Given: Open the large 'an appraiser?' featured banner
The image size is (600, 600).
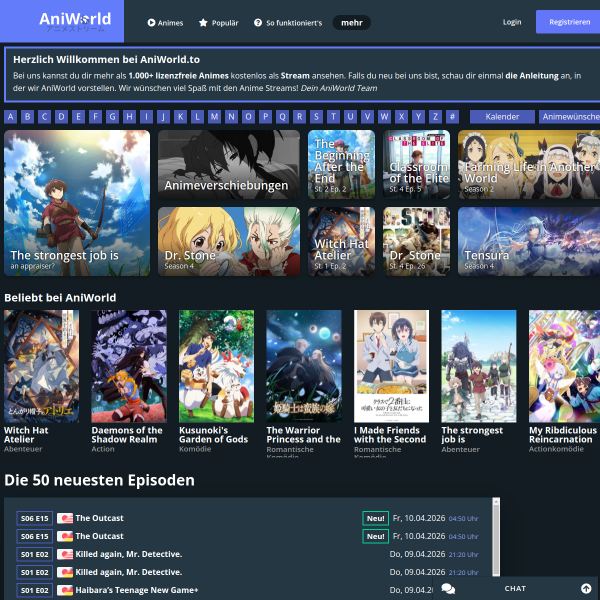Looking at the screenshot, I should 77,203.
